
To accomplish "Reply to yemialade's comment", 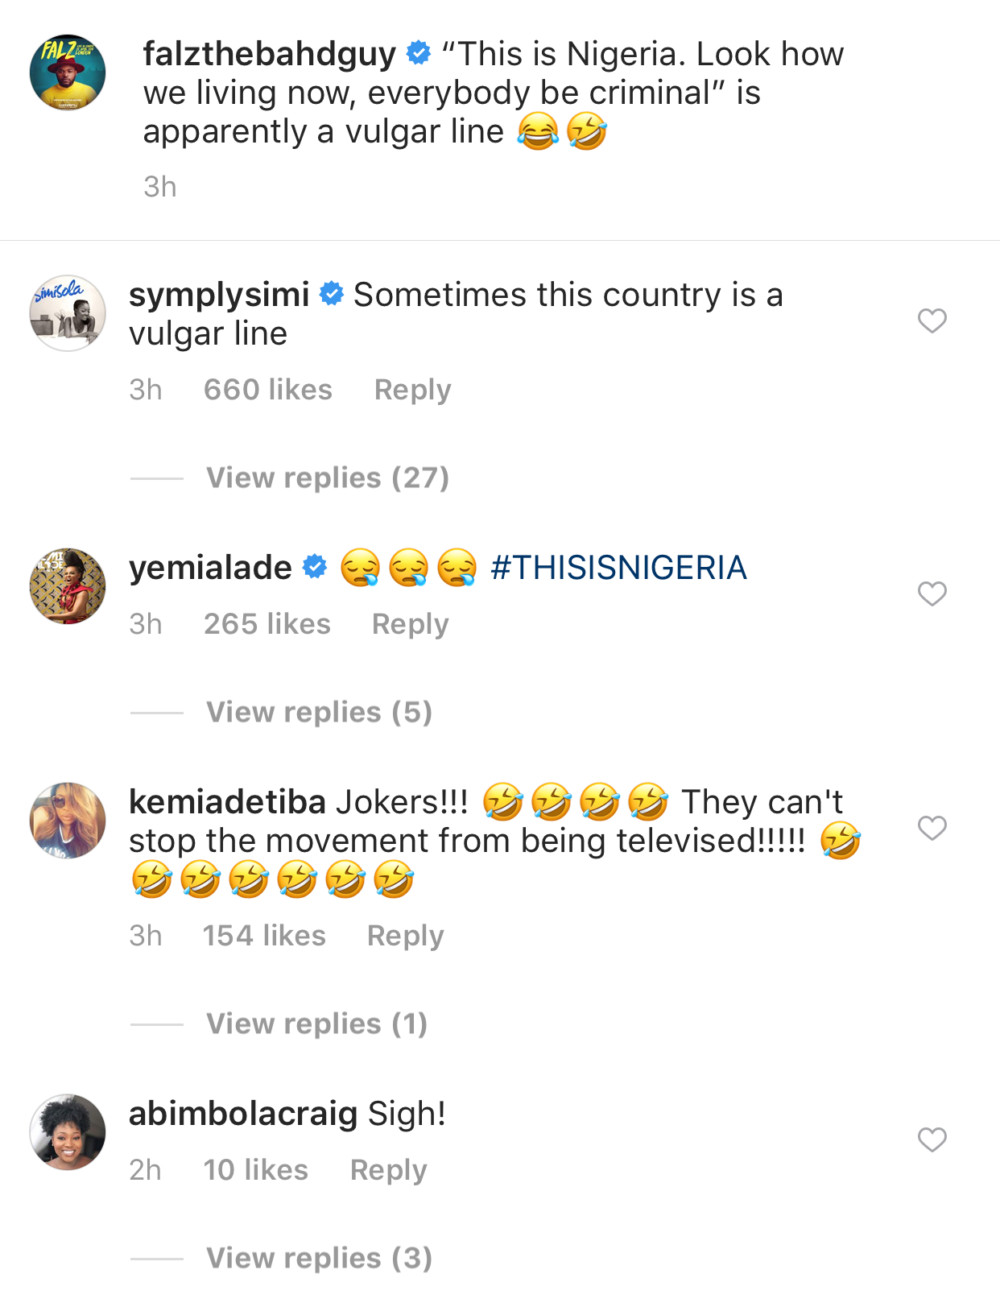I will [x=410, y=624].
